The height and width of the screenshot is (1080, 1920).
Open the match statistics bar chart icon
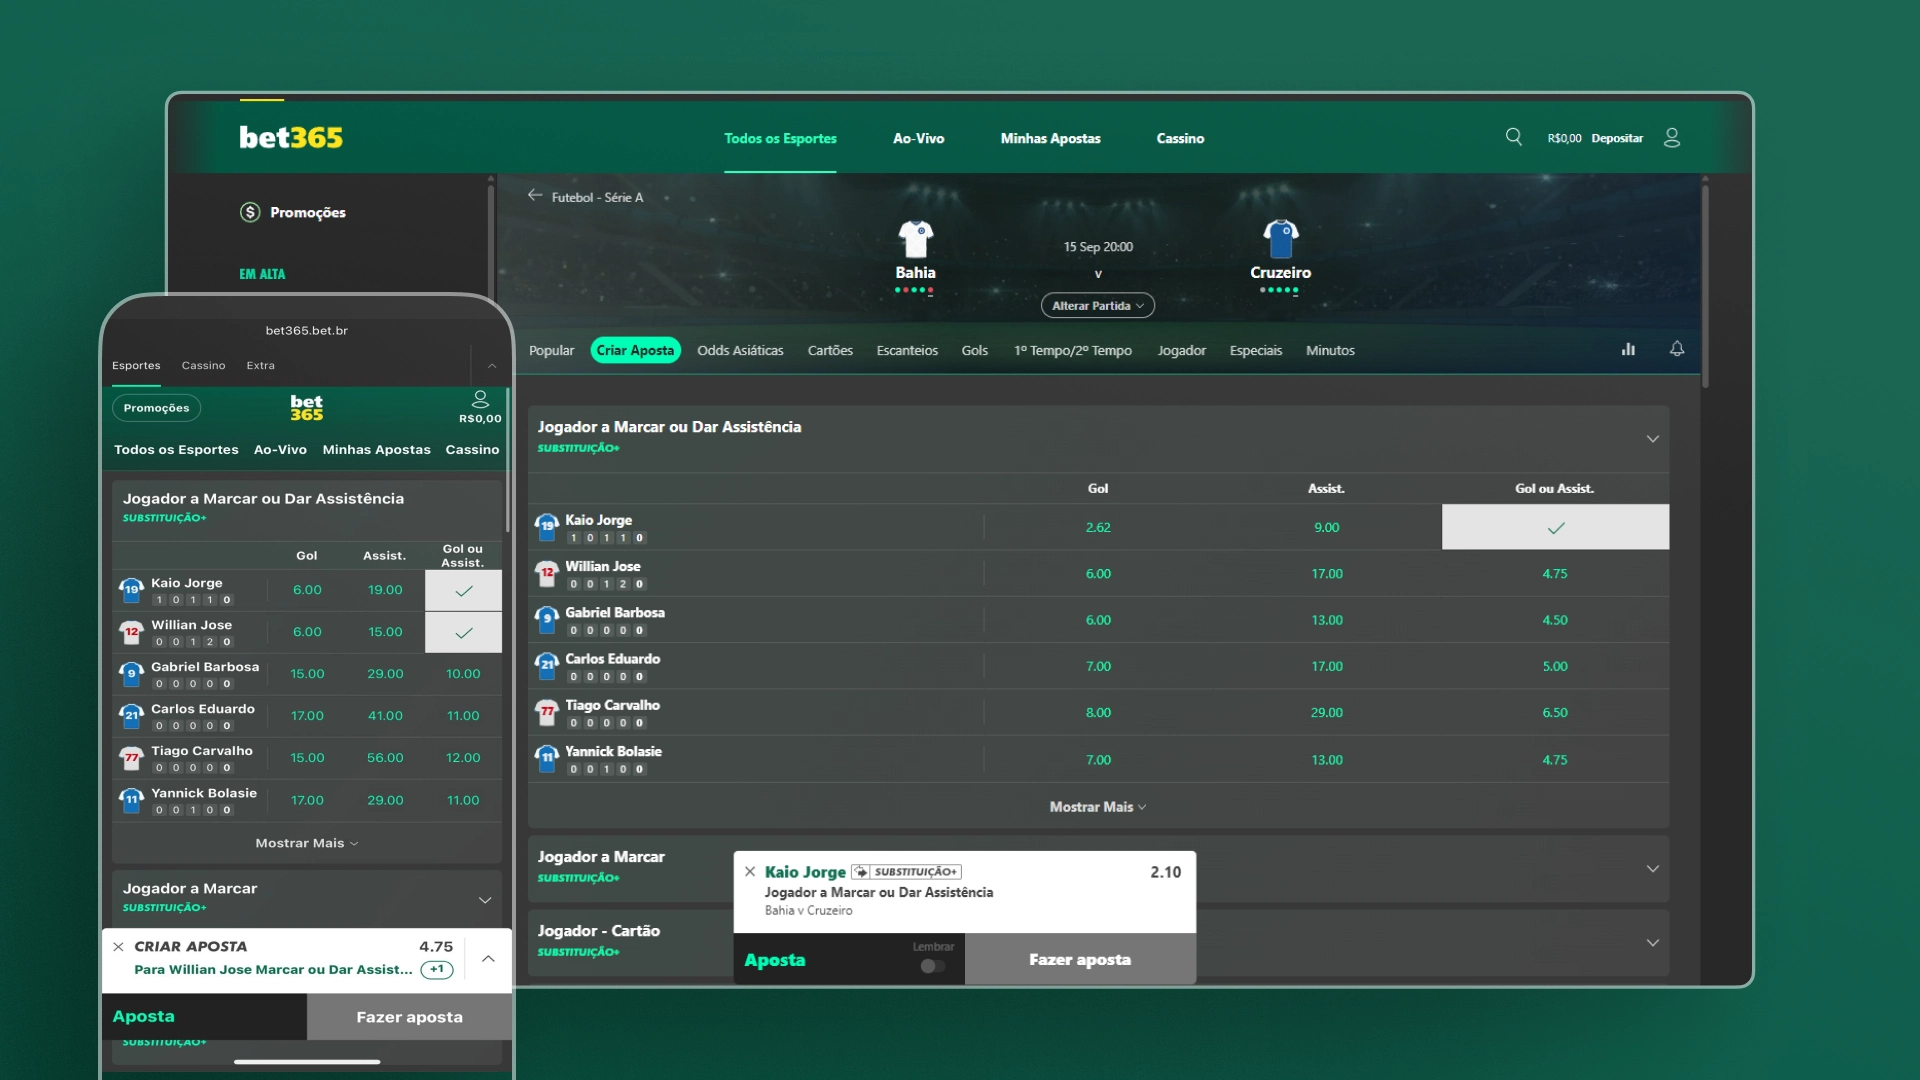click(1628, 349)
